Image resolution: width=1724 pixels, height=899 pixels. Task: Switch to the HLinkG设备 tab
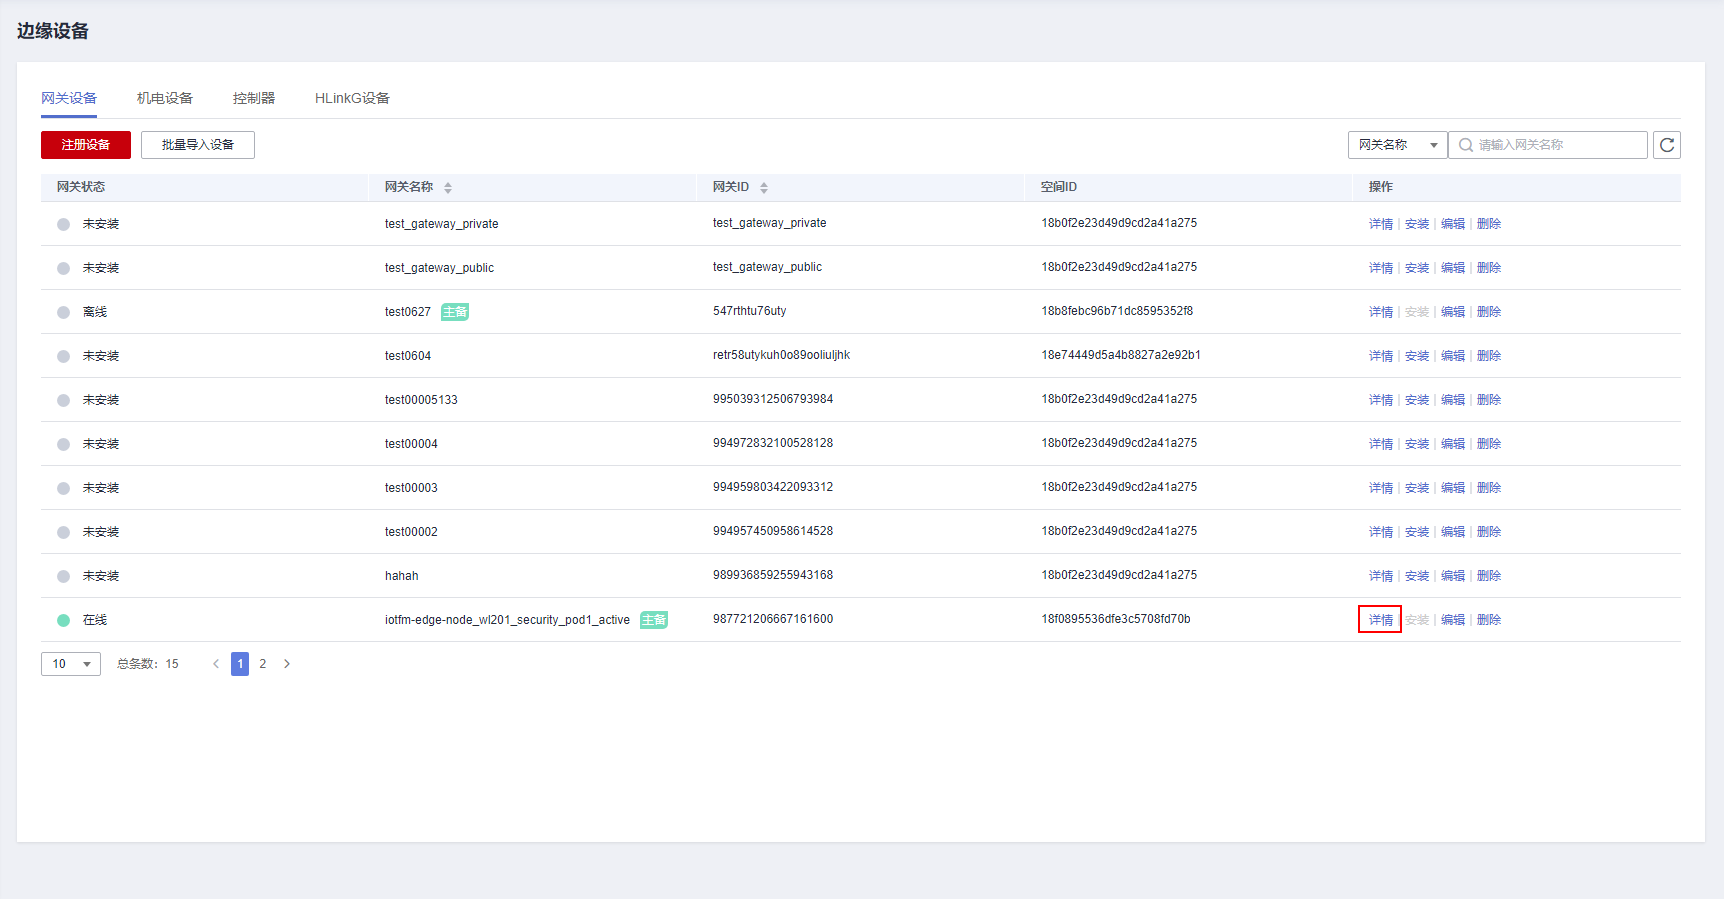pyautogui.click(x=352, y=98)
